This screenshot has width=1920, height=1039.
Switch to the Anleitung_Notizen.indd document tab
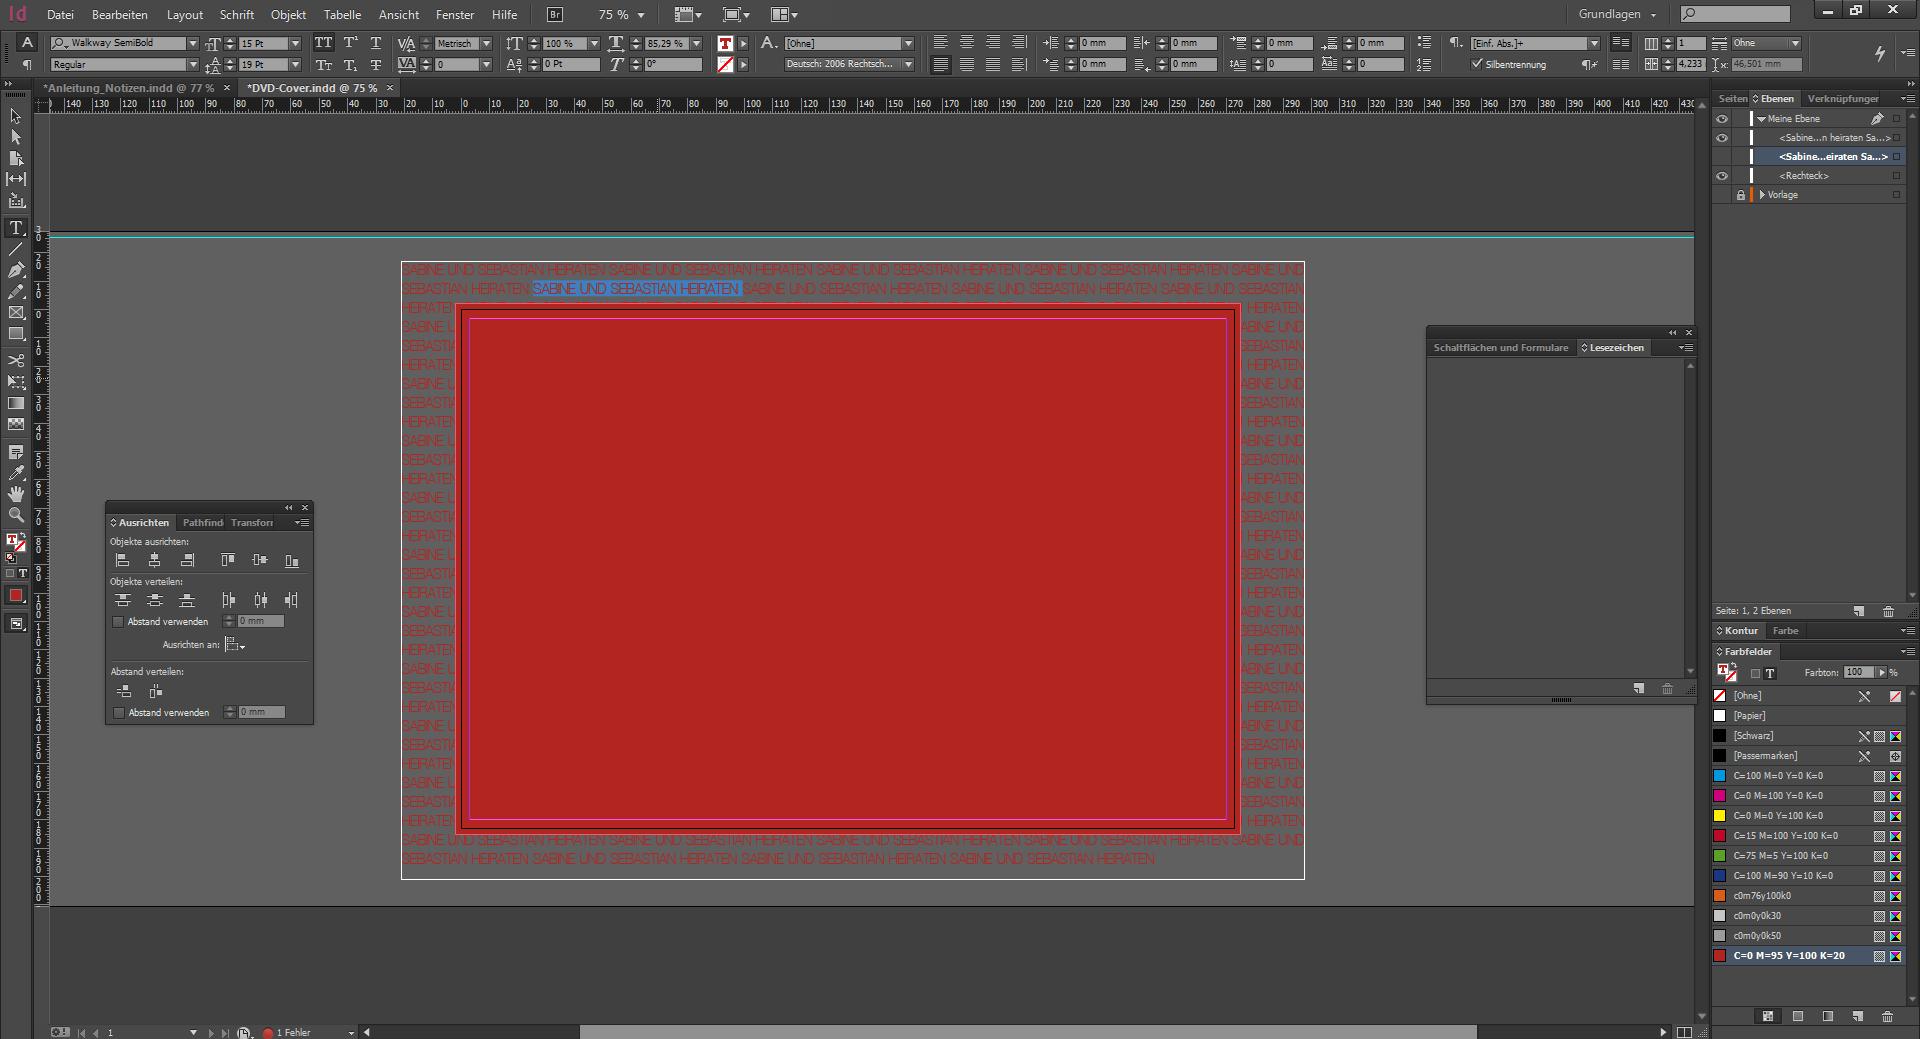coord(130,88)
